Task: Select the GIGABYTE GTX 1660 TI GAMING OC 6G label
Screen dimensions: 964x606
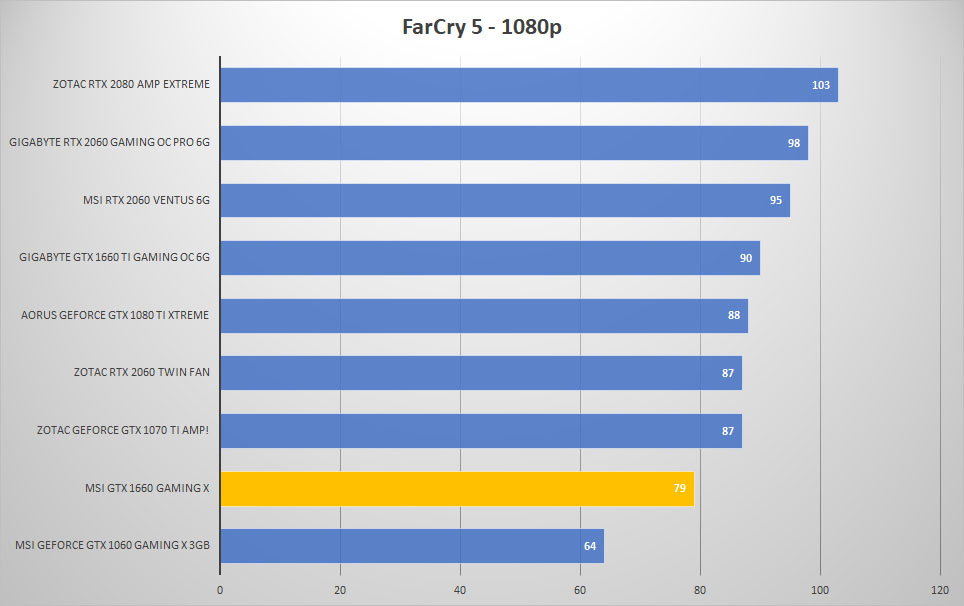Action: point(114,257)
